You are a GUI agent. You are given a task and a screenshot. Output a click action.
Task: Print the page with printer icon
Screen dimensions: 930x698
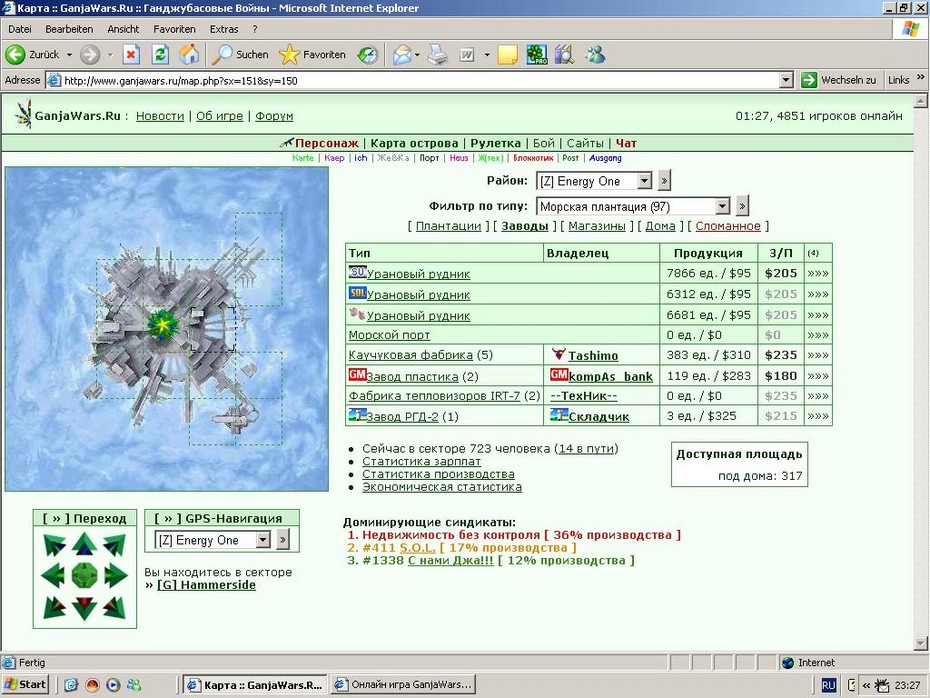[438, 55]
